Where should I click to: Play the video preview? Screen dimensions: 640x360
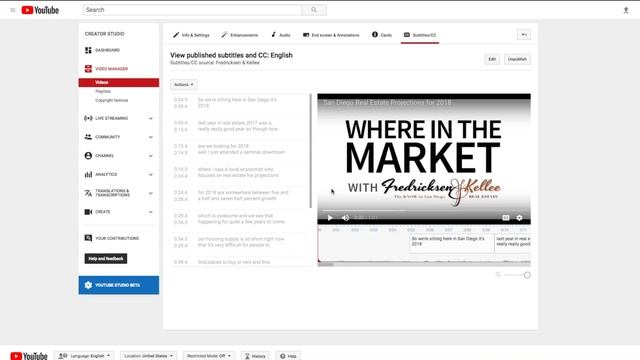coord(330,218)
